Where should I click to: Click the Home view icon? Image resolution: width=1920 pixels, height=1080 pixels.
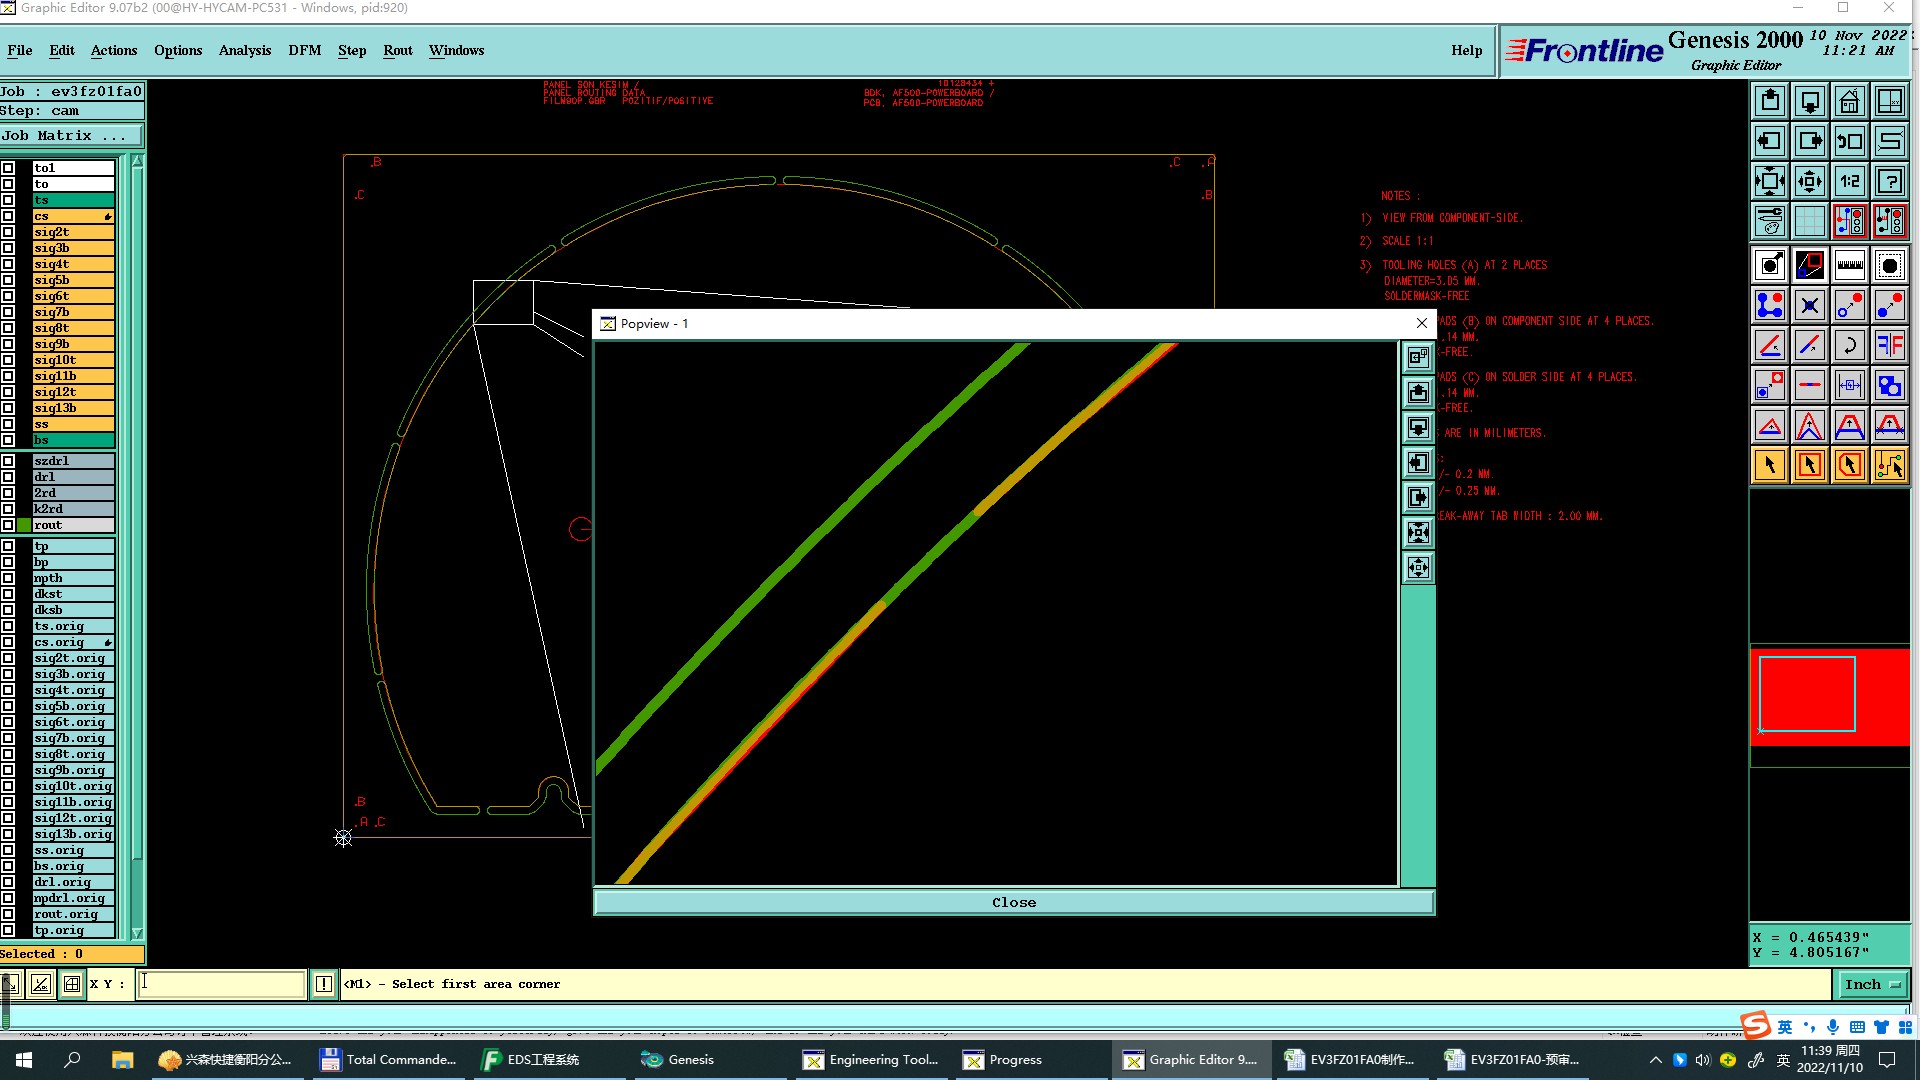[1849, 102]
